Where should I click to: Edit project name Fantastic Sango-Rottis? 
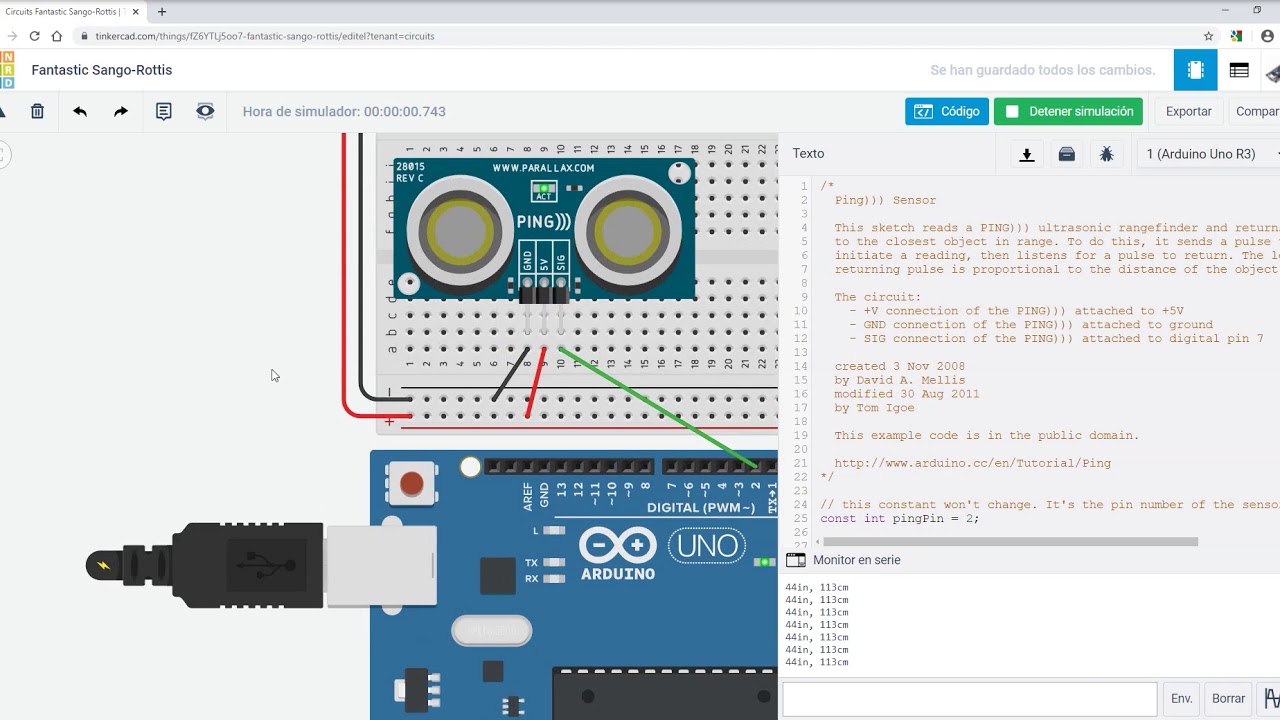(102, 70)
